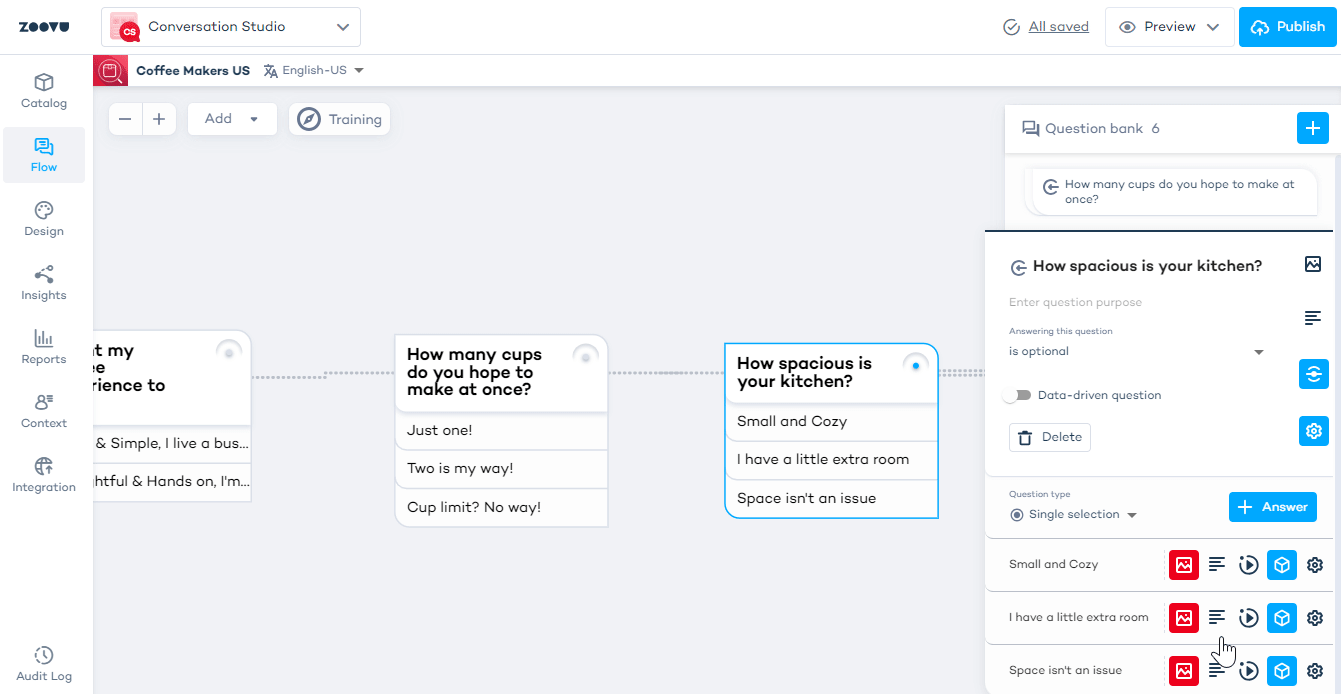The height and width of the screenshot is (694, 1341).
Task: Select the radio on How spacious is your kitchen node
Action: [x=915, y=366]
